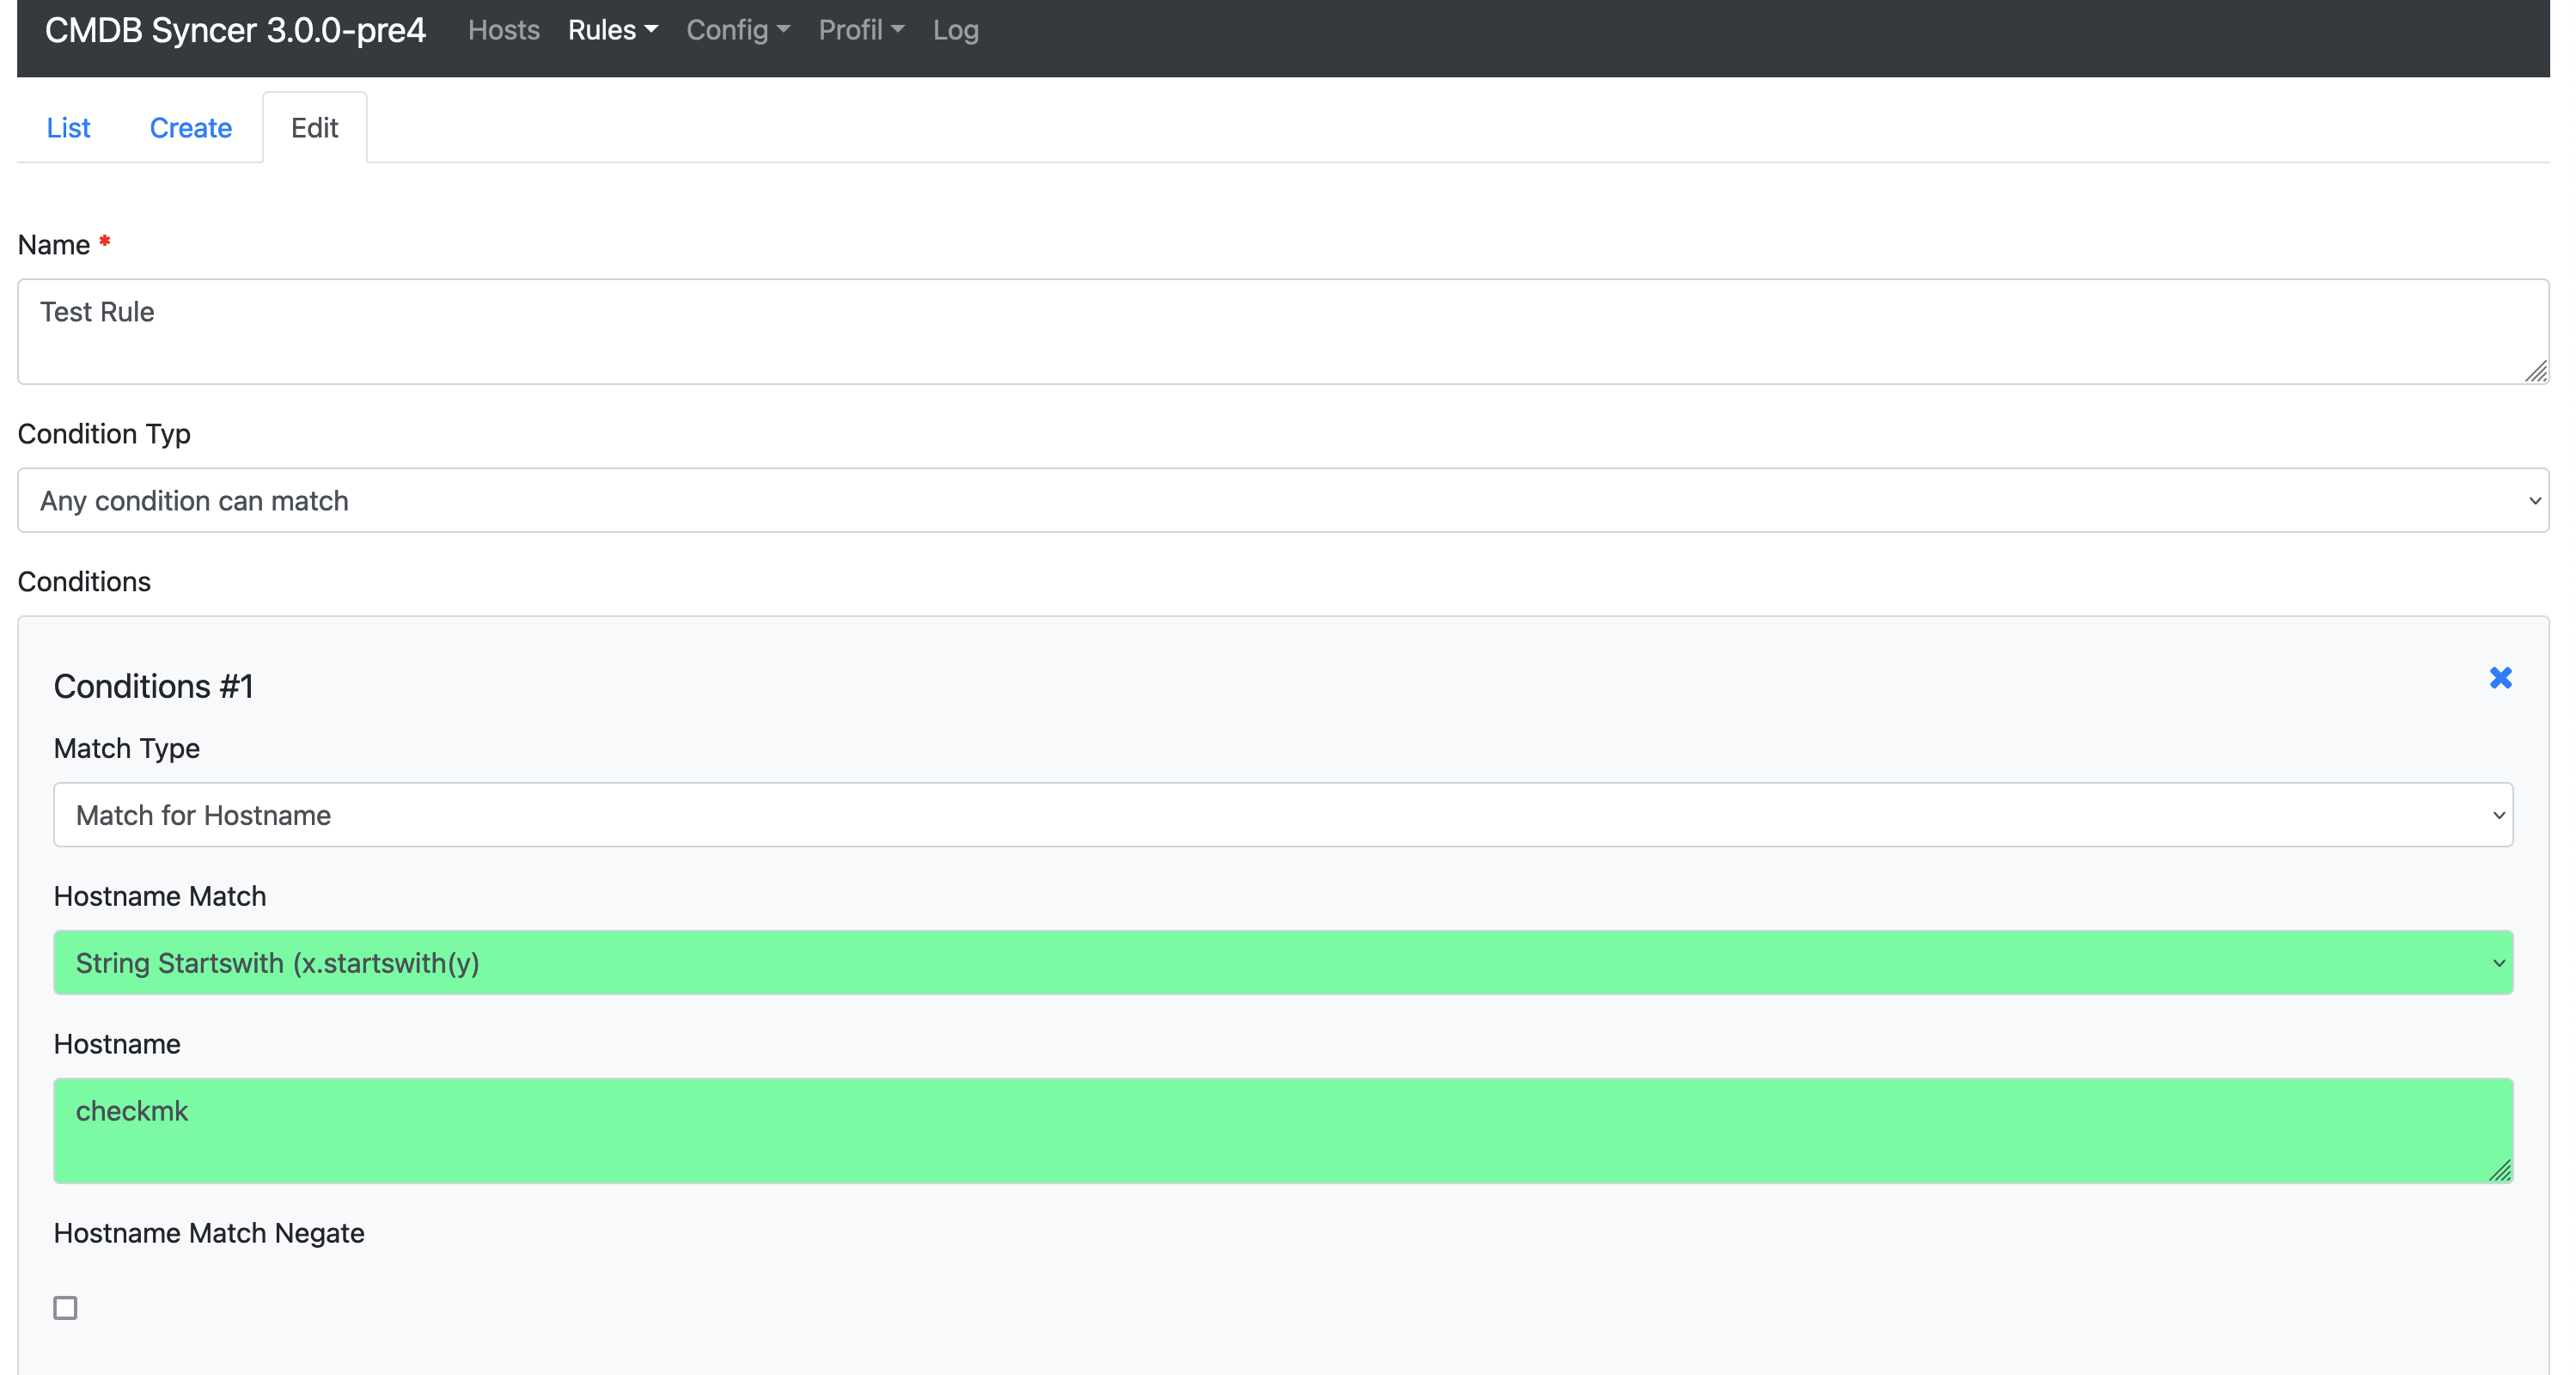Select the Edit tab

point(314,128)
